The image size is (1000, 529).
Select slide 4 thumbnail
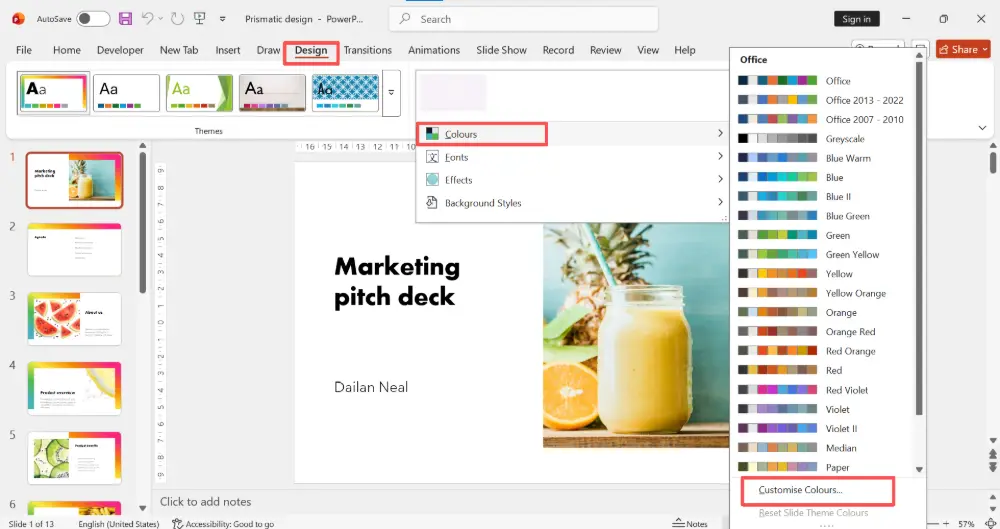pos(75,388)
